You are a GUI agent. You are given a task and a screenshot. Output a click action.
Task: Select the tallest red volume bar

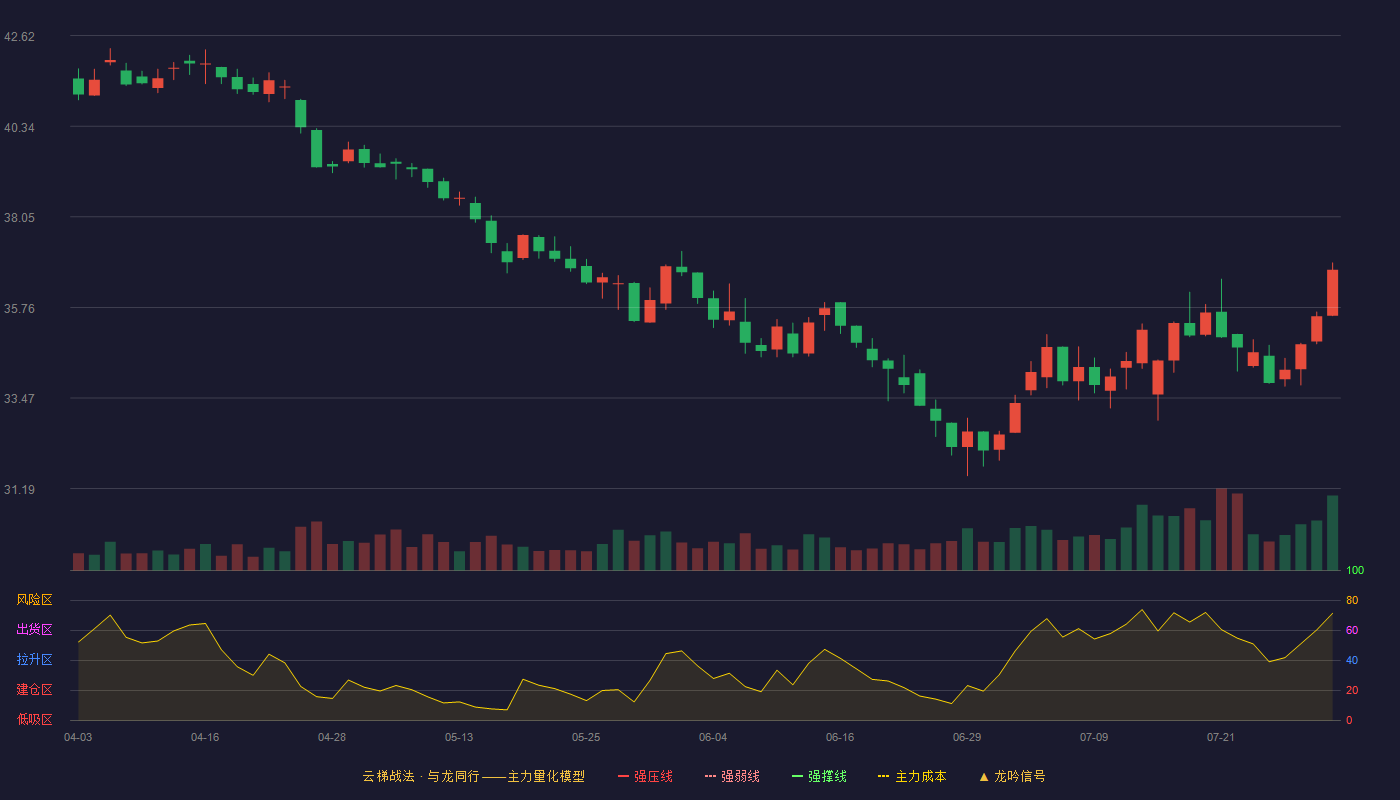1221,529
